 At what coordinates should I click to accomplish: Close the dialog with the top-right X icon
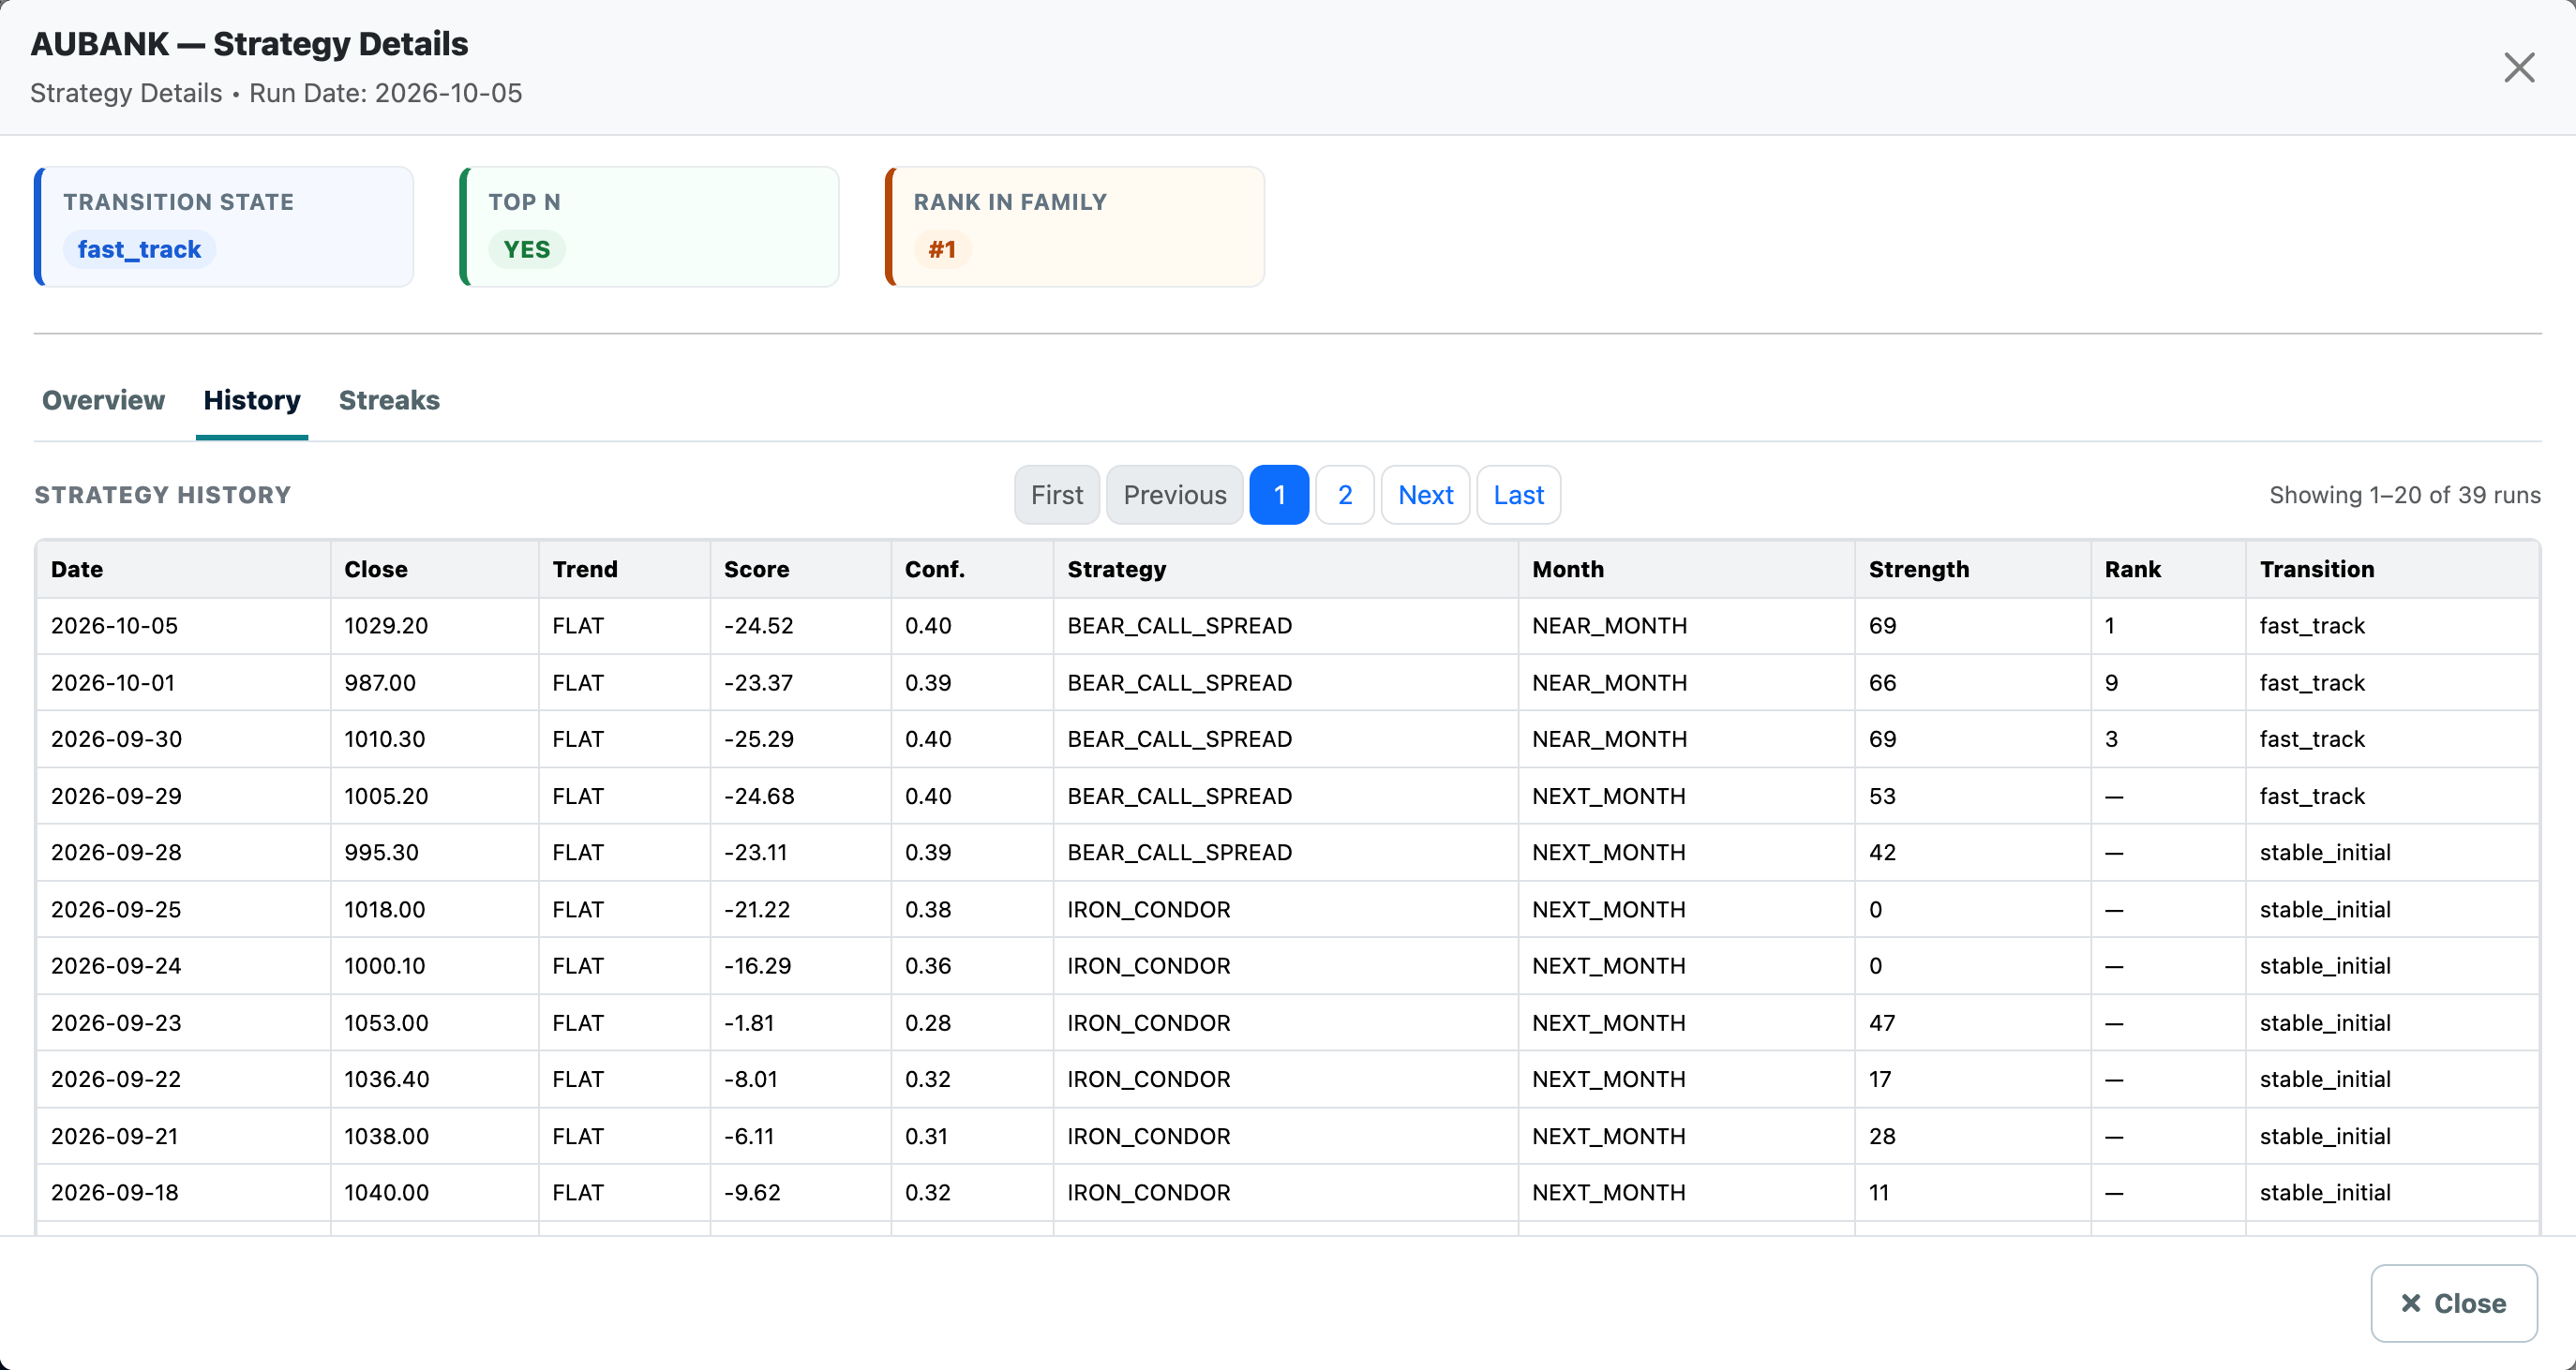[x=2518, y=68]
